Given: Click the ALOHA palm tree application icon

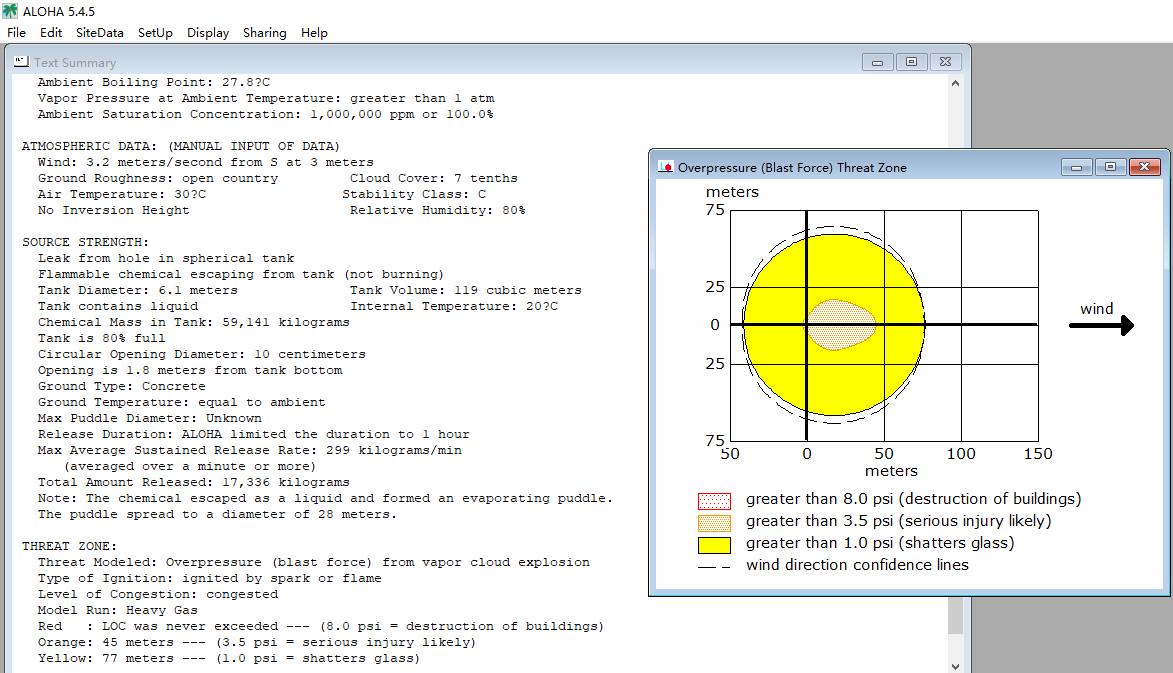Looking at the screenshot, I should (10, 11).
